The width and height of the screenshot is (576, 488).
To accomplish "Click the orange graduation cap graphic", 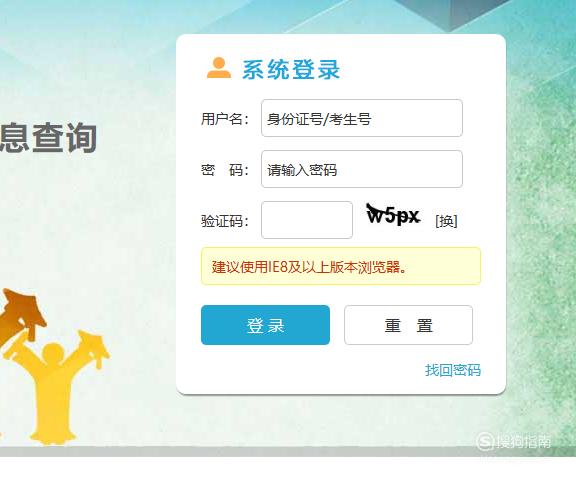I will [x=22, y=316].
